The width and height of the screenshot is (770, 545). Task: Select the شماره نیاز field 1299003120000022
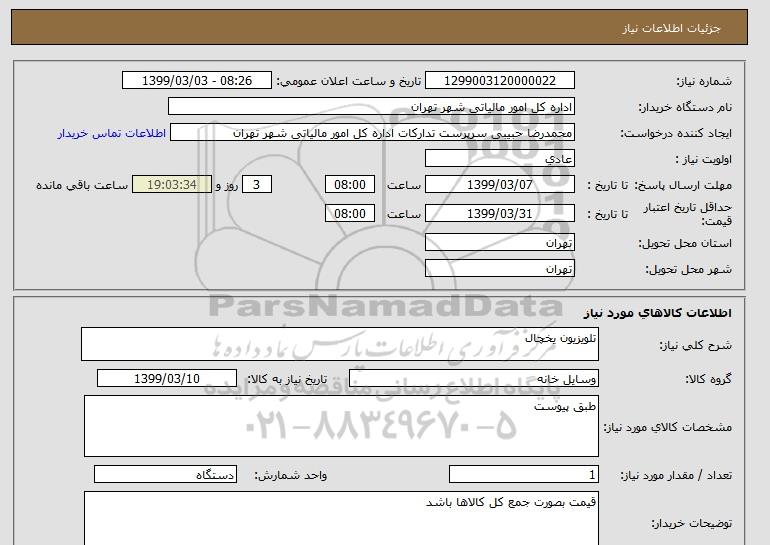pos(499,81)
